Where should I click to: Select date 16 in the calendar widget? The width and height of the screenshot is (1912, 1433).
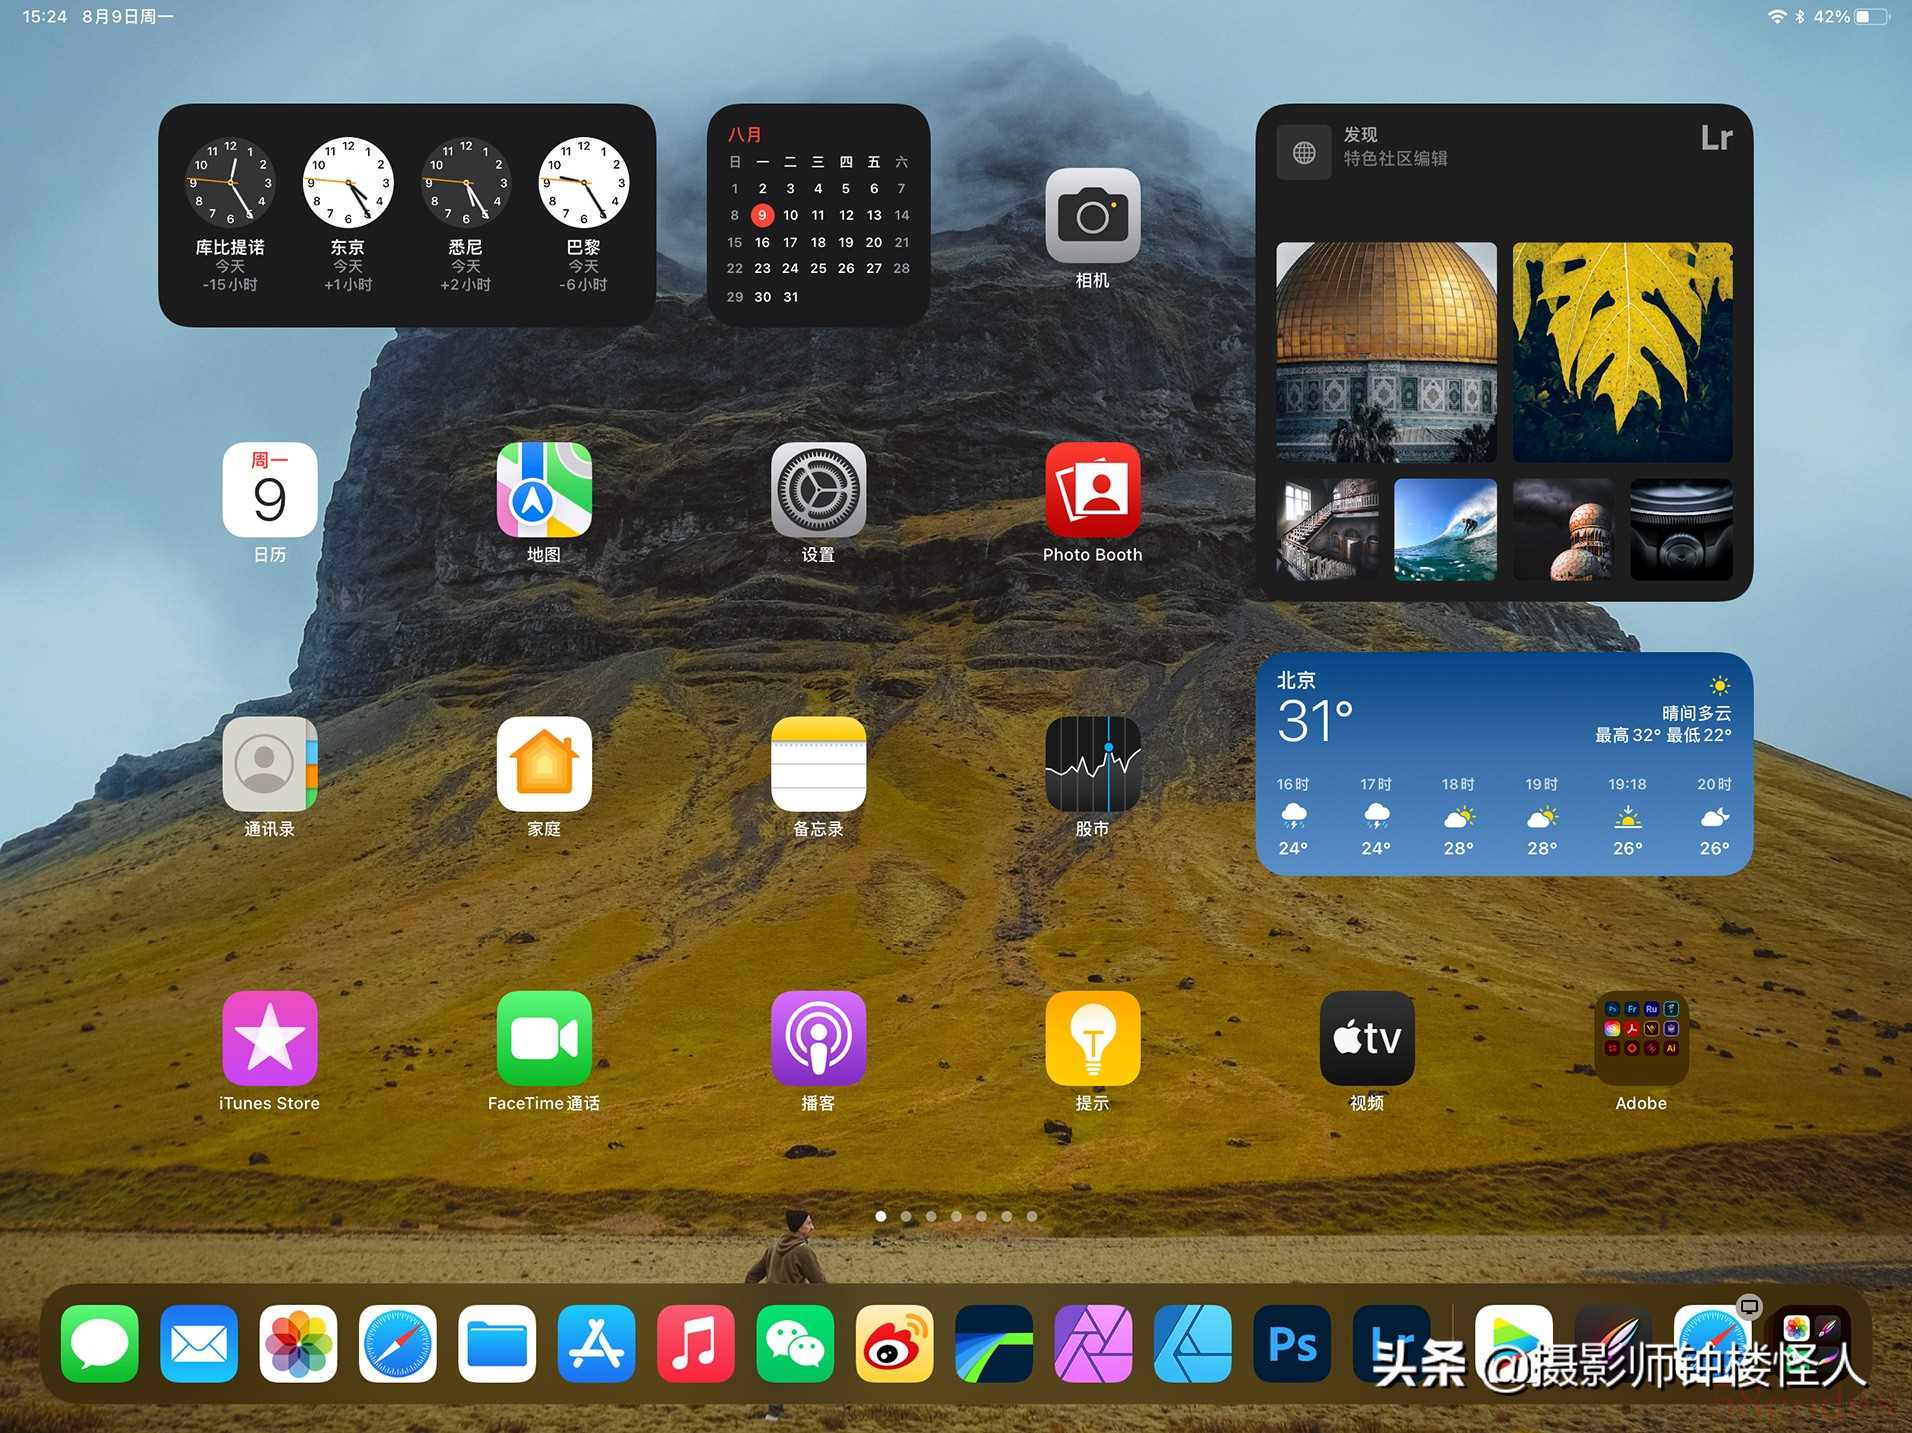[x=762, y=242]
